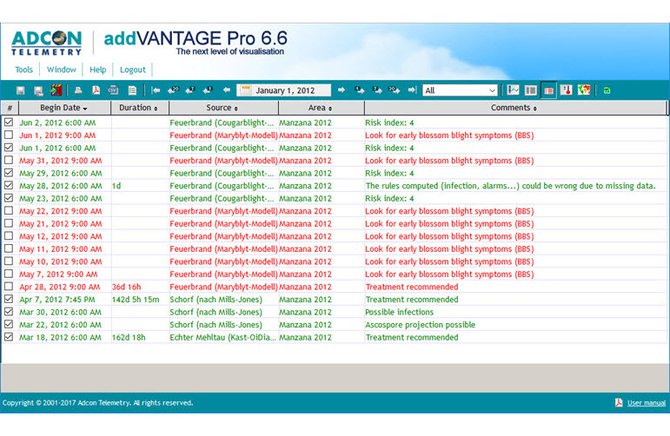Open the Window menu
The width and height of the screenshot is (670, 436).
[62, 70]
